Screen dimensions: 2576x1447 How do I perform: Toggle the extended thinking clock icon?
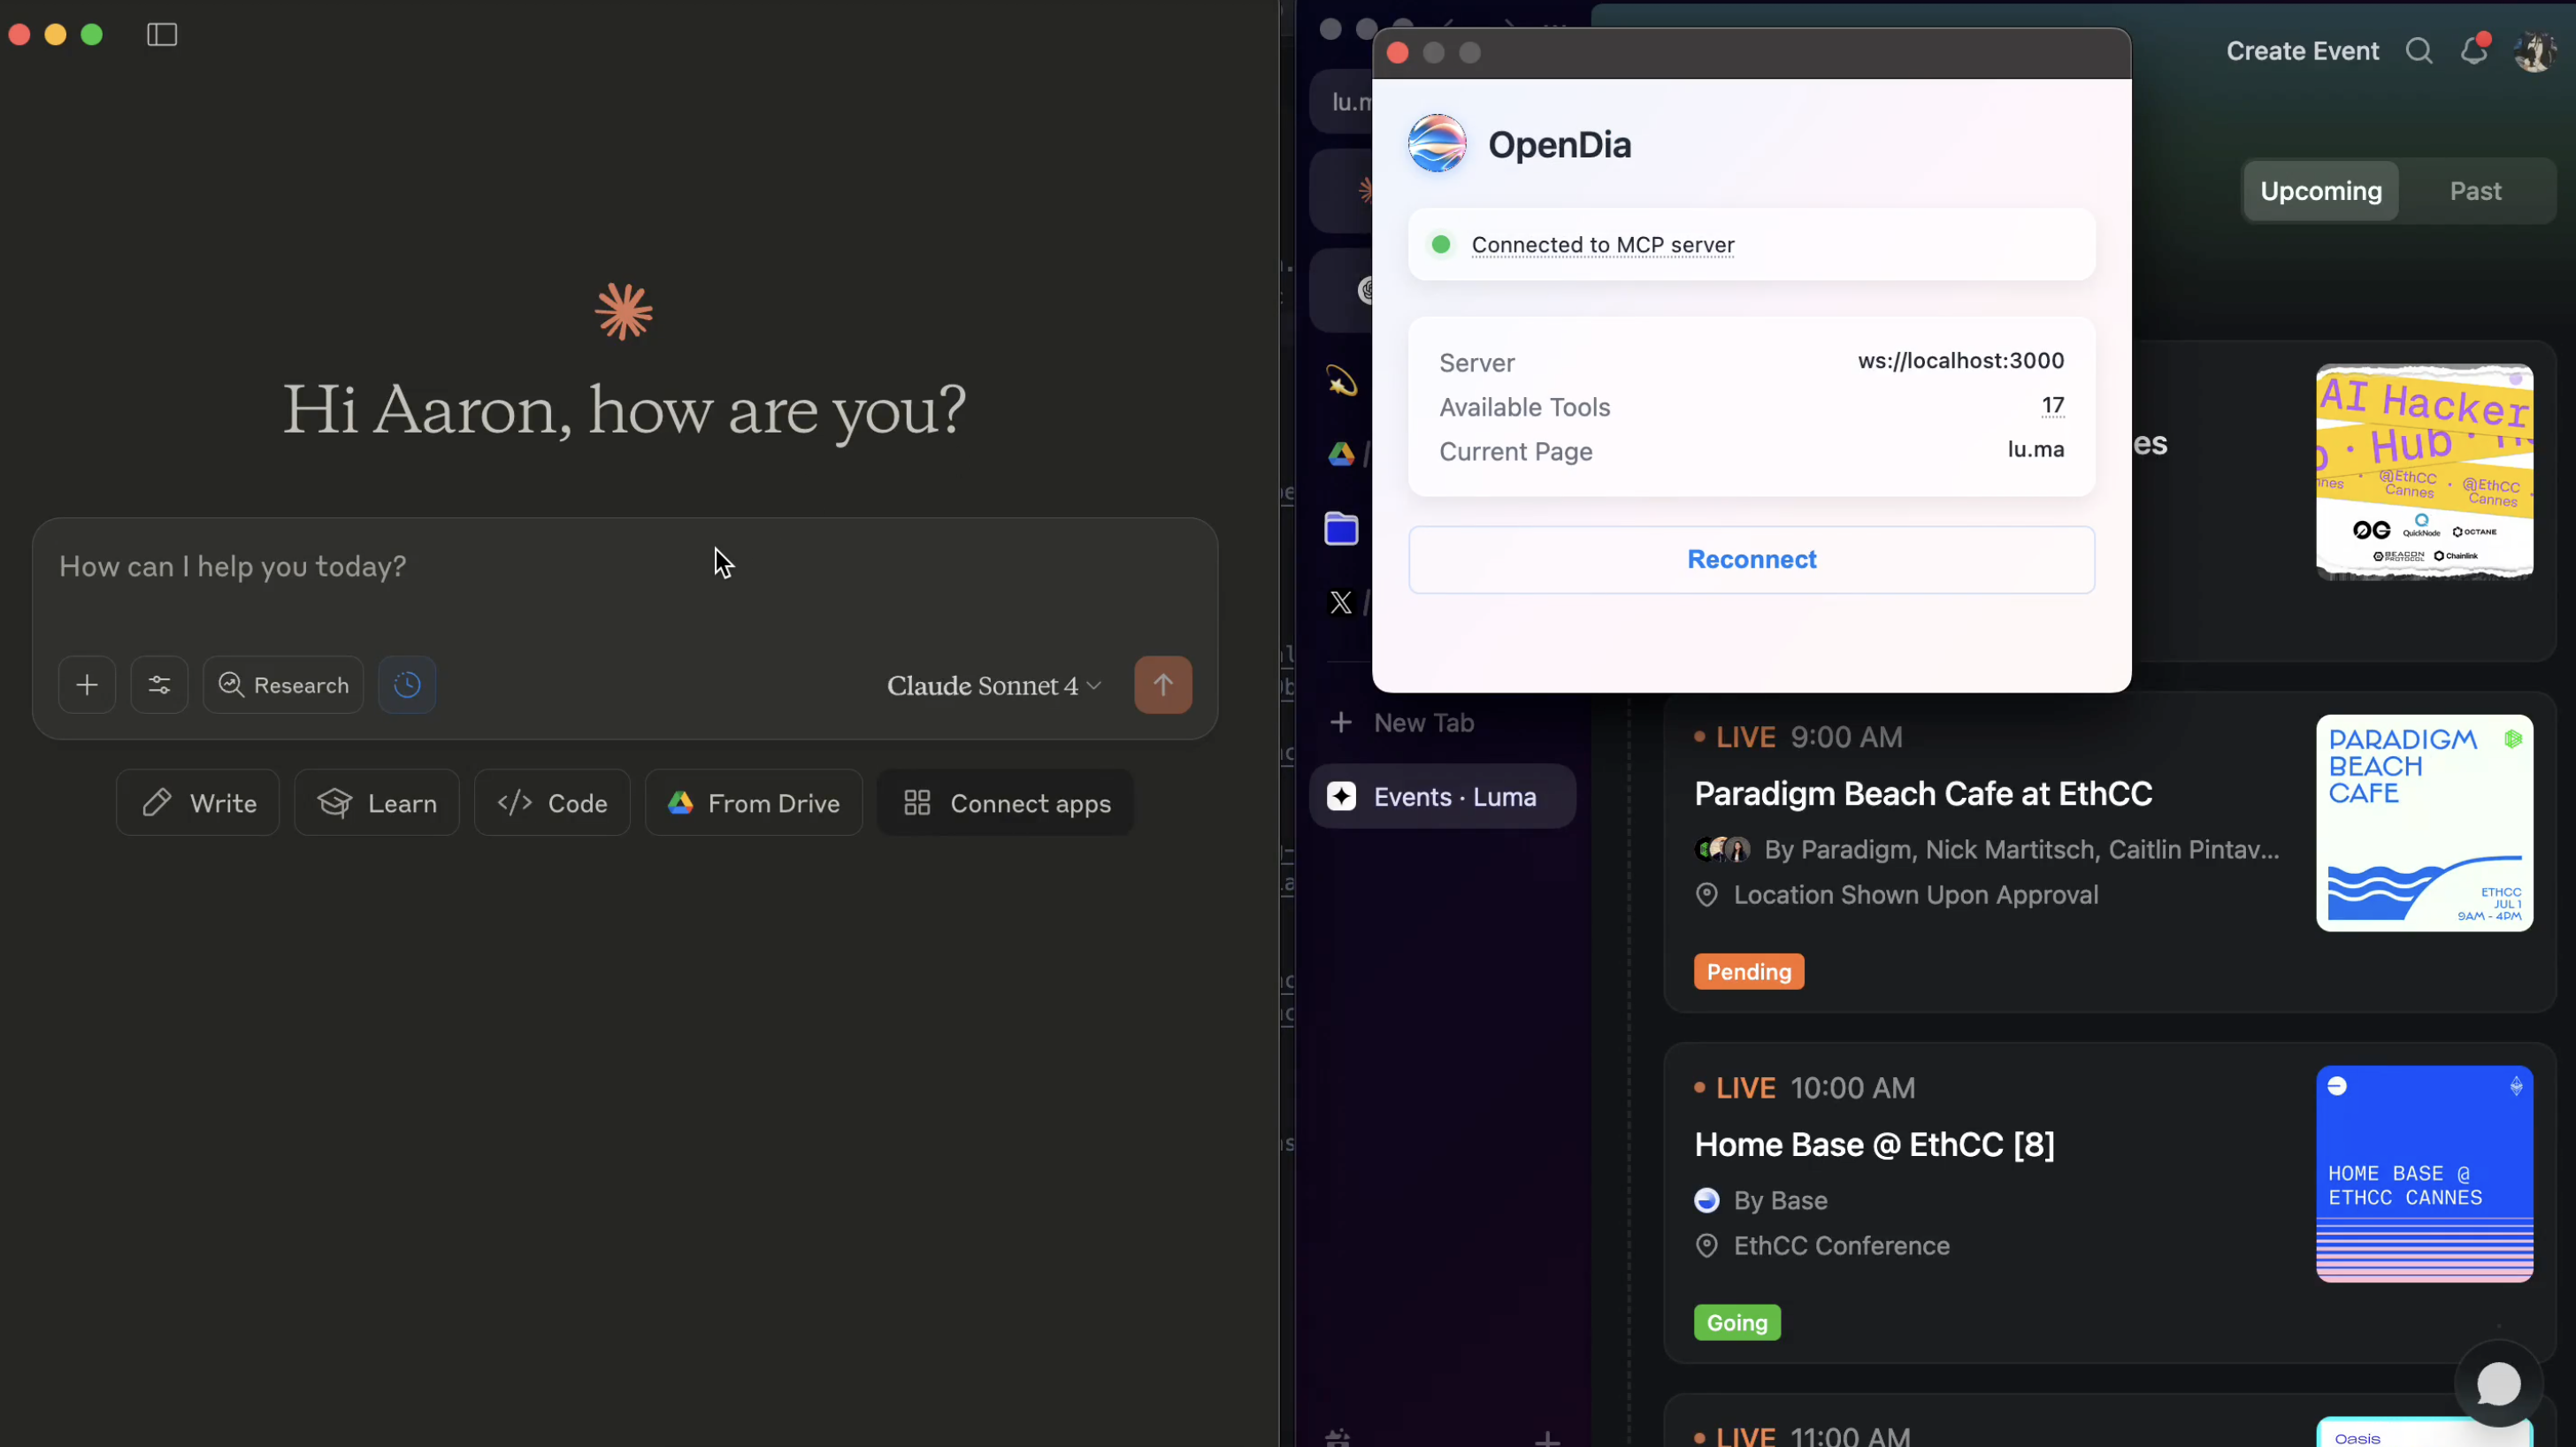click(x=407, y=685)
